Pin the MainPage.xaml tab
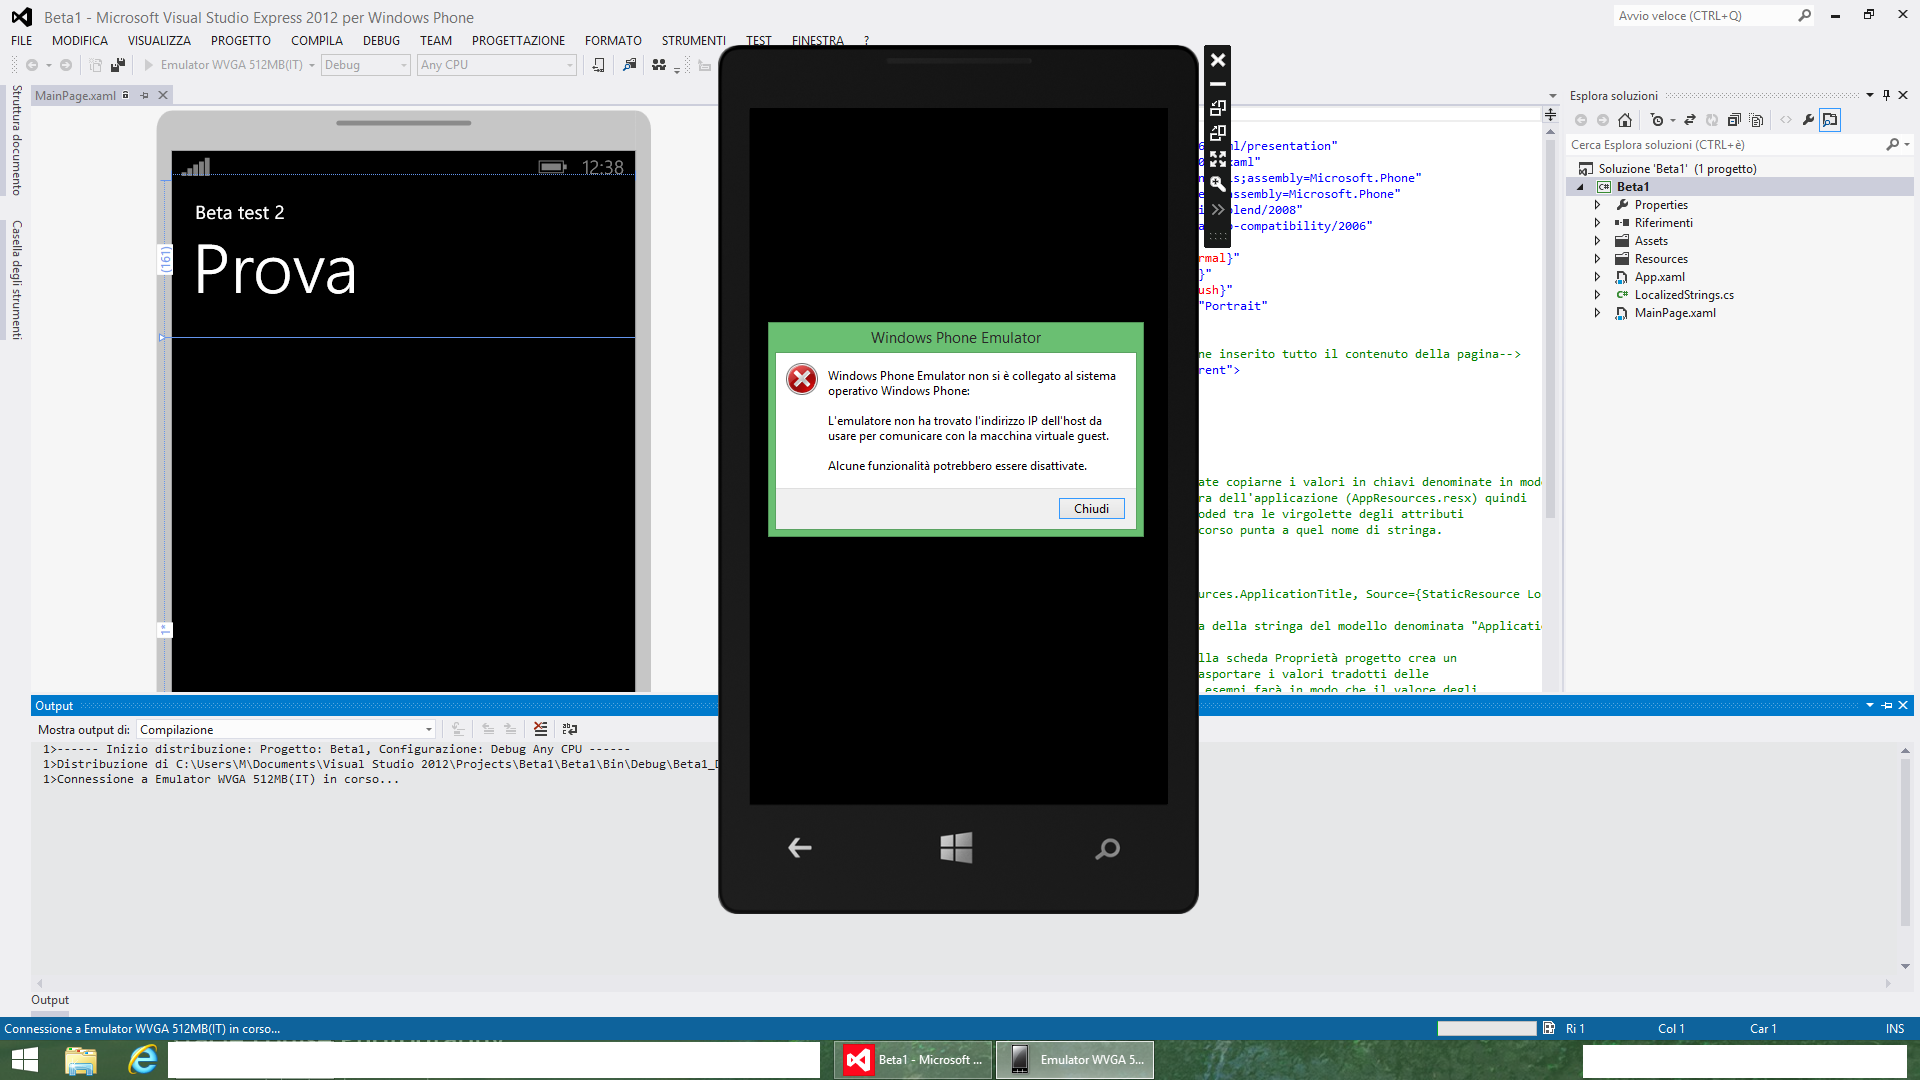 coord(144,95)
